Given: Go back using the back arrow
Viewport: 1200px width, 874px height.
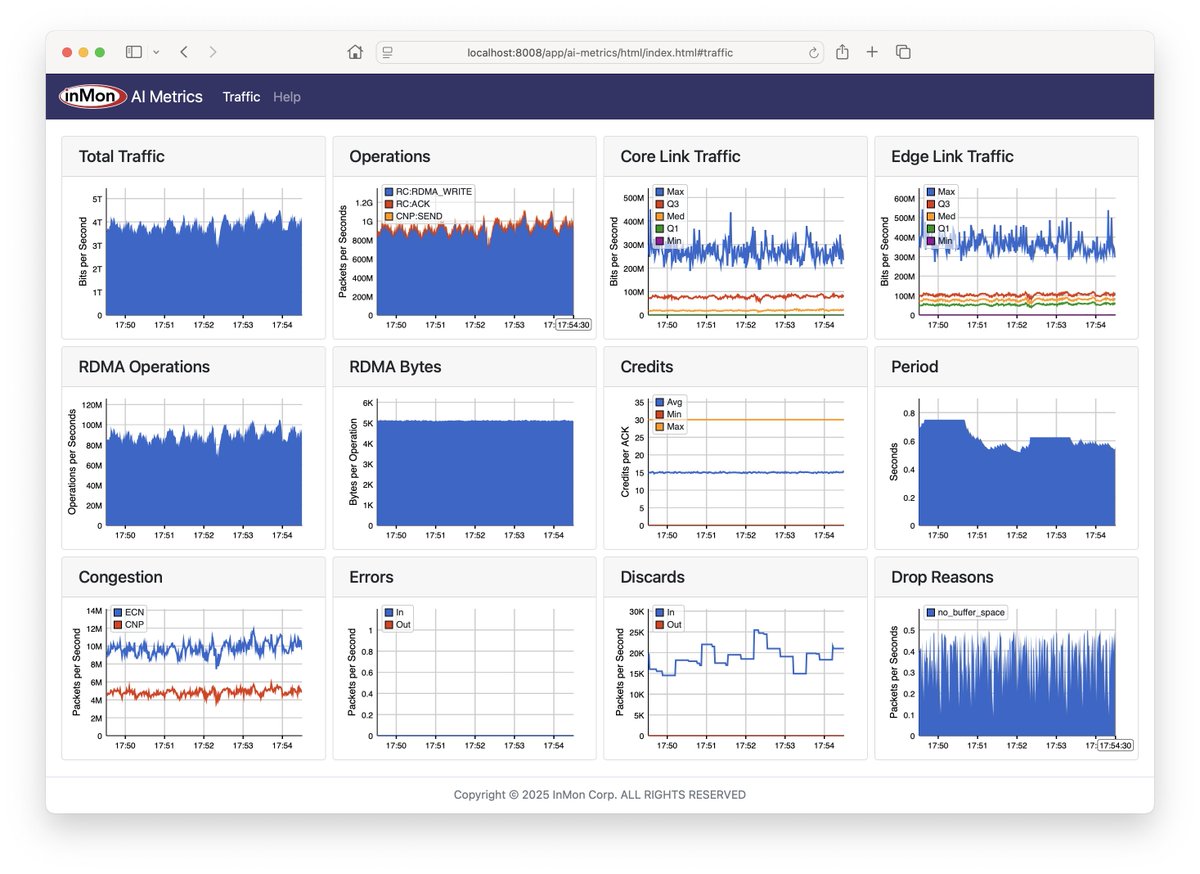Looking at the screenshot, I should [x=184, y=52].
